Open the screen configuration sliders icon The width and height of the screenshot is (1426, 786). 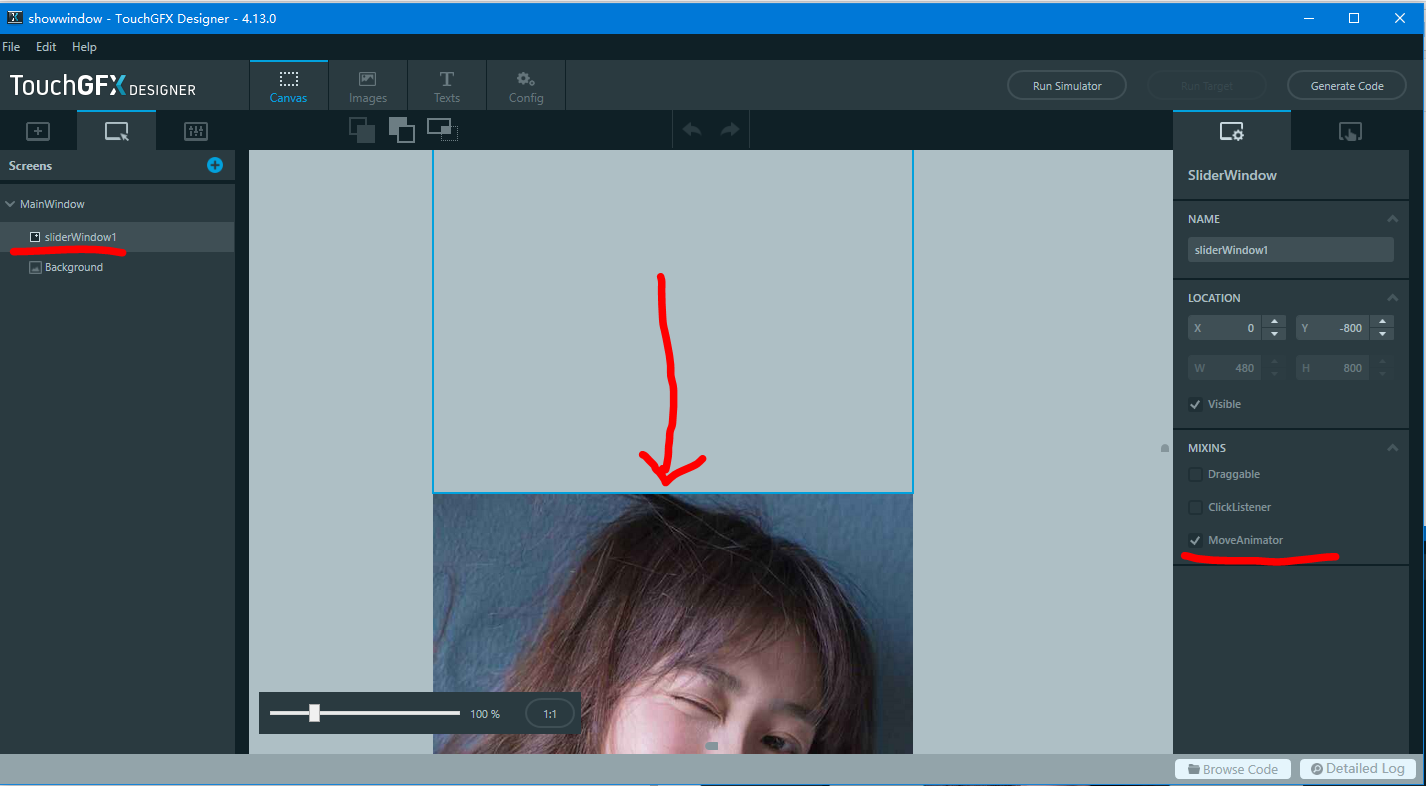[195, 130]
